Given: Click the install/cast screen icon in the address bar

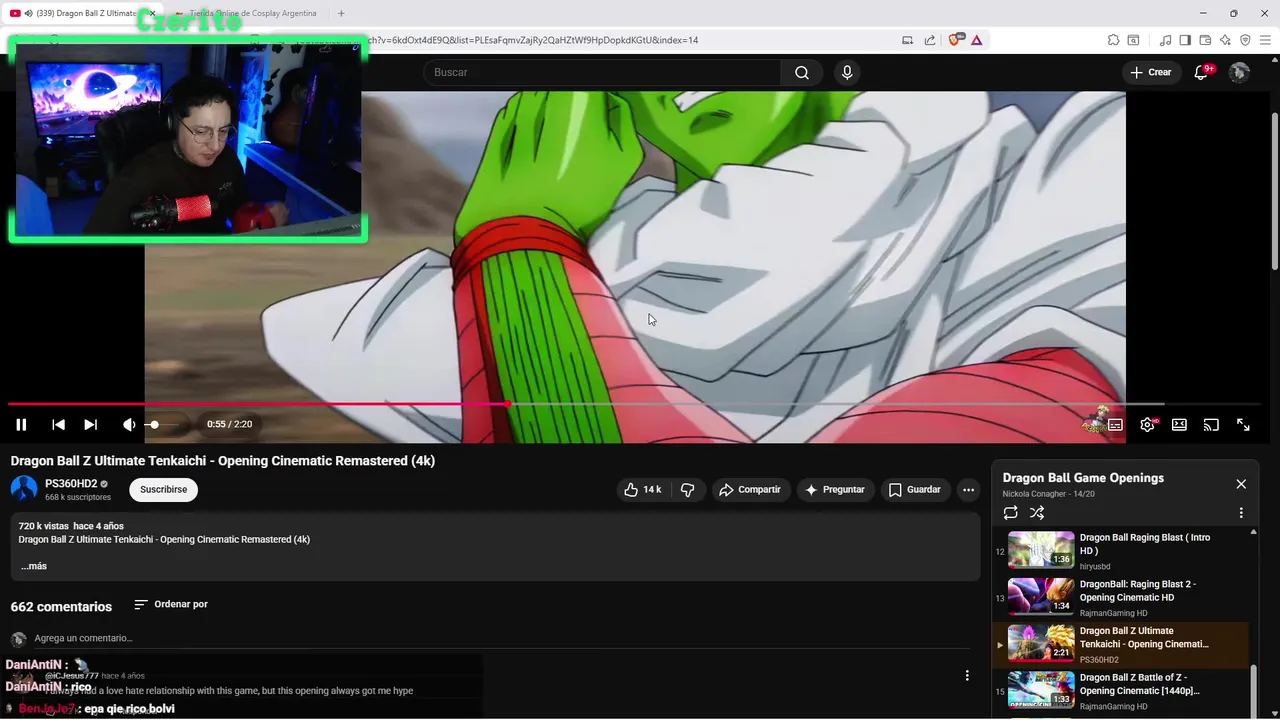Looking at the screenshot, I should tap(907, 40).
